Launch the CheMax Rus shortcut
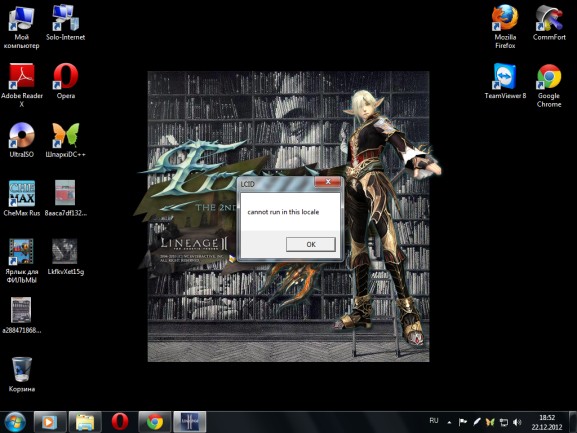Viewport: 577px width, 433px height. click(21, 198)
